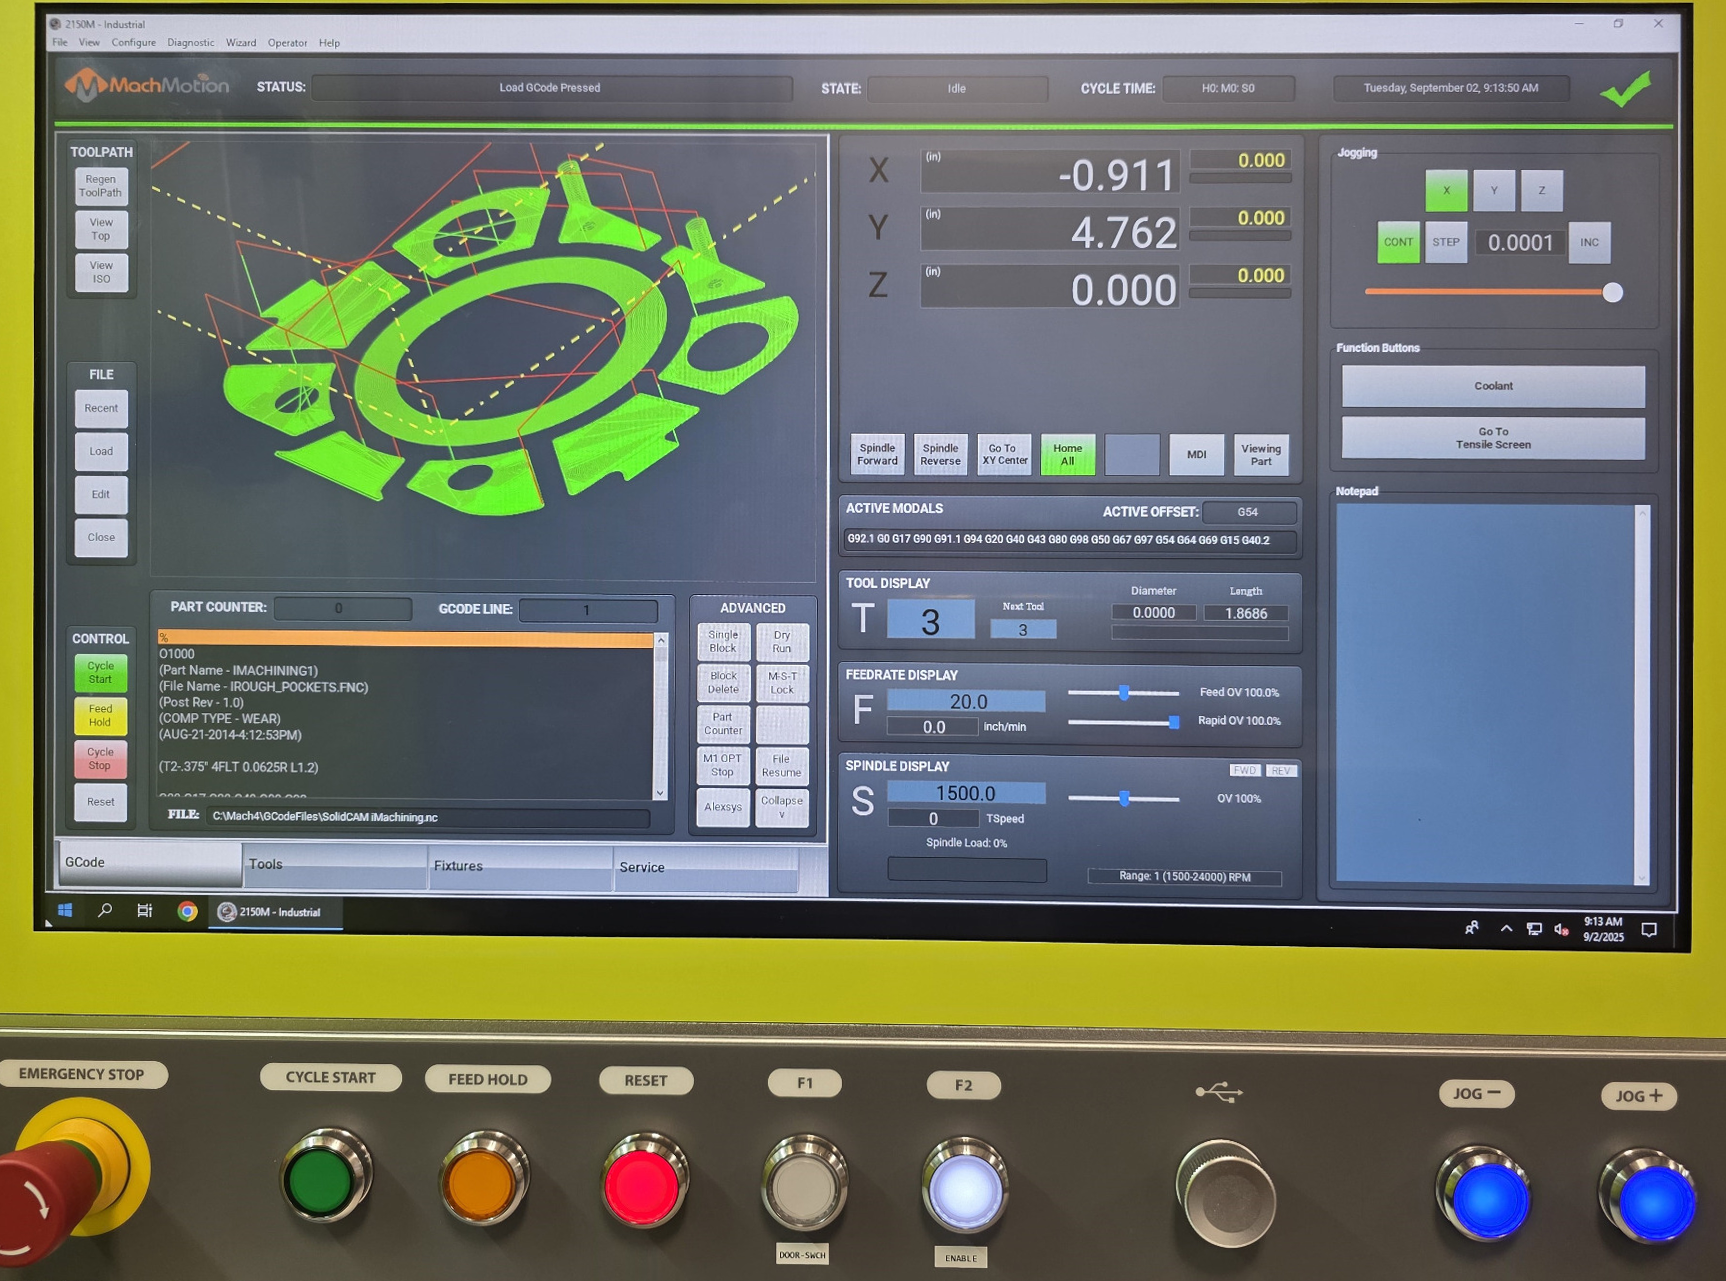Click the Home All button
Viewport: 1726px width, 1281px height.
(x=1067, y=455)
